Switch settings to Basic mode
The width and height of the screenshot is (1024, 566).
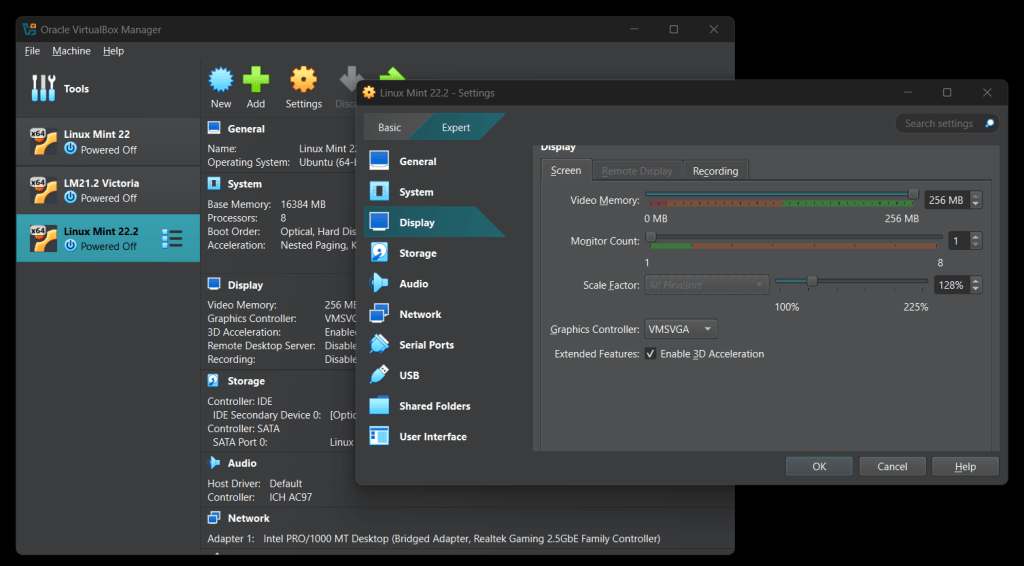coord(389,127)
